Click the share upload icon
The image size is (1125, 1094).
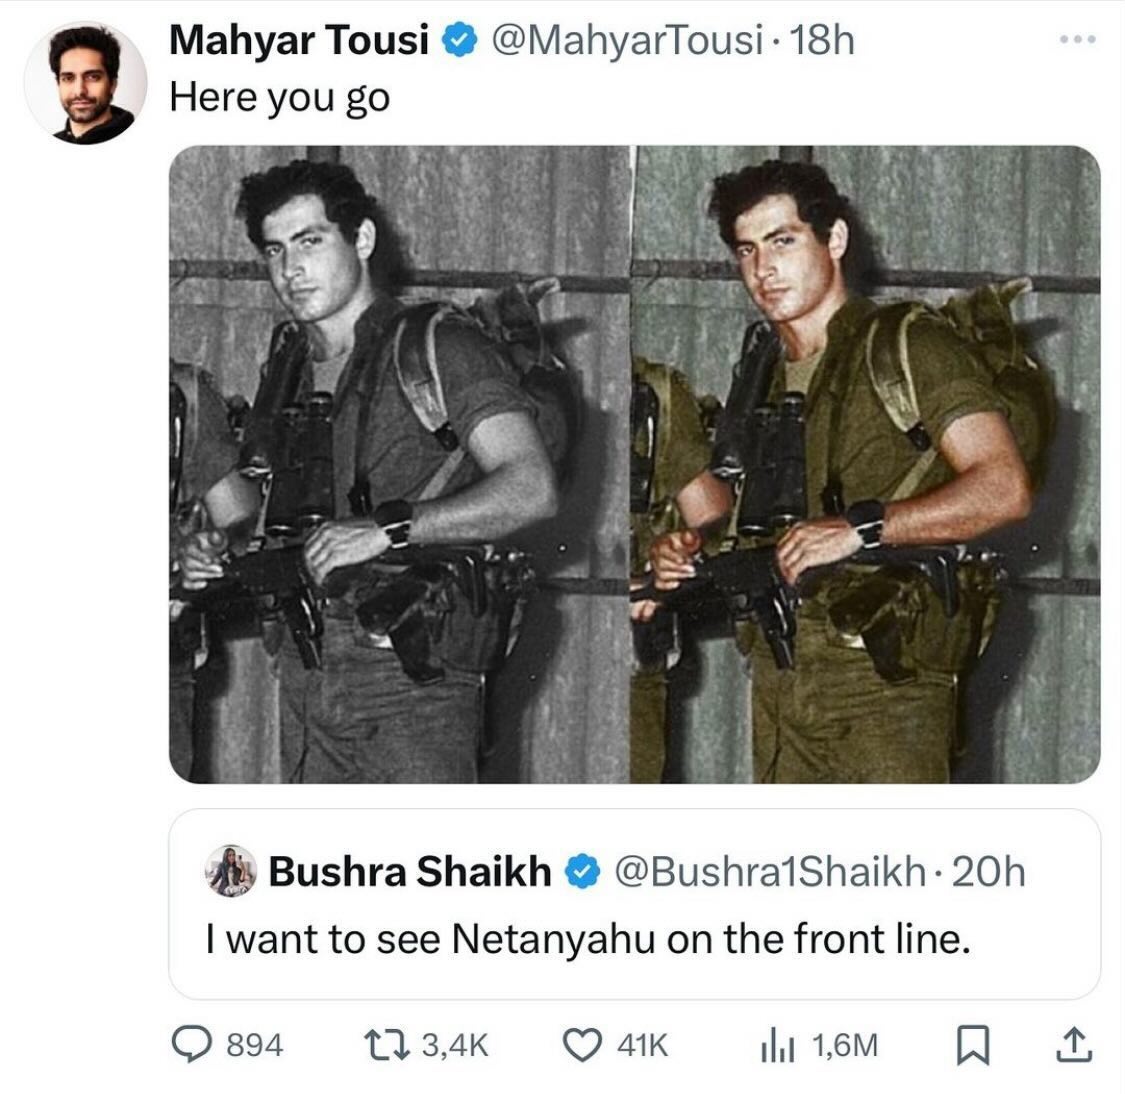point(1074,1045)
